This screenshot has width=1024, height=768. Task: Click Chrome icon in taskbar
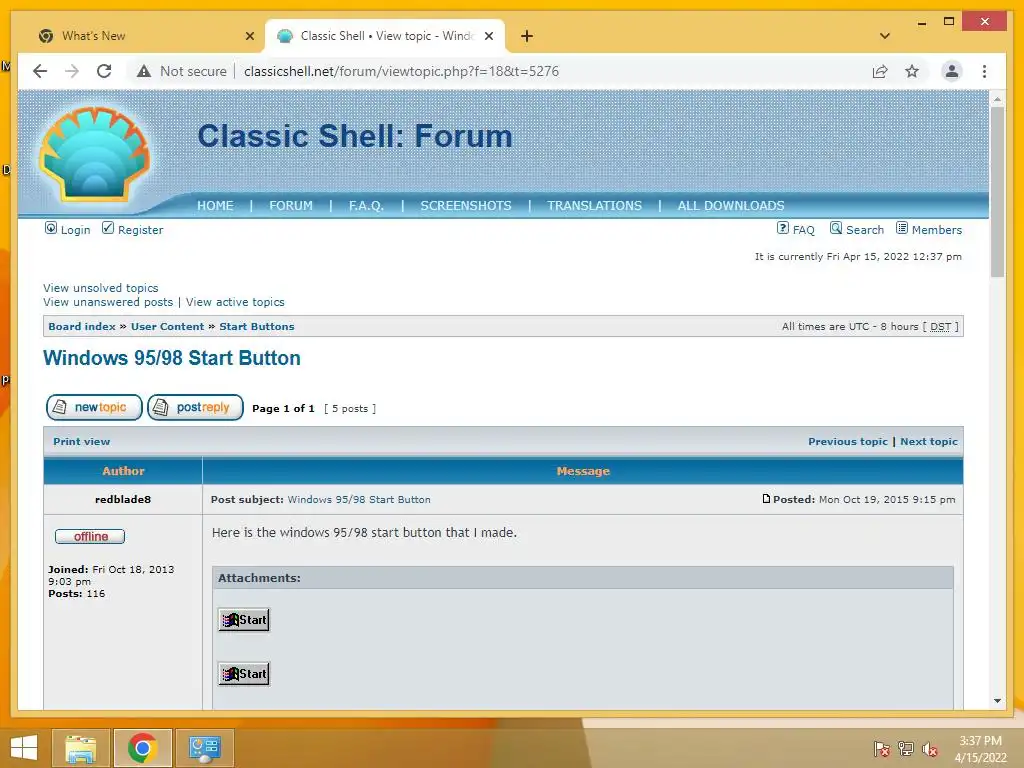[142, 748]
